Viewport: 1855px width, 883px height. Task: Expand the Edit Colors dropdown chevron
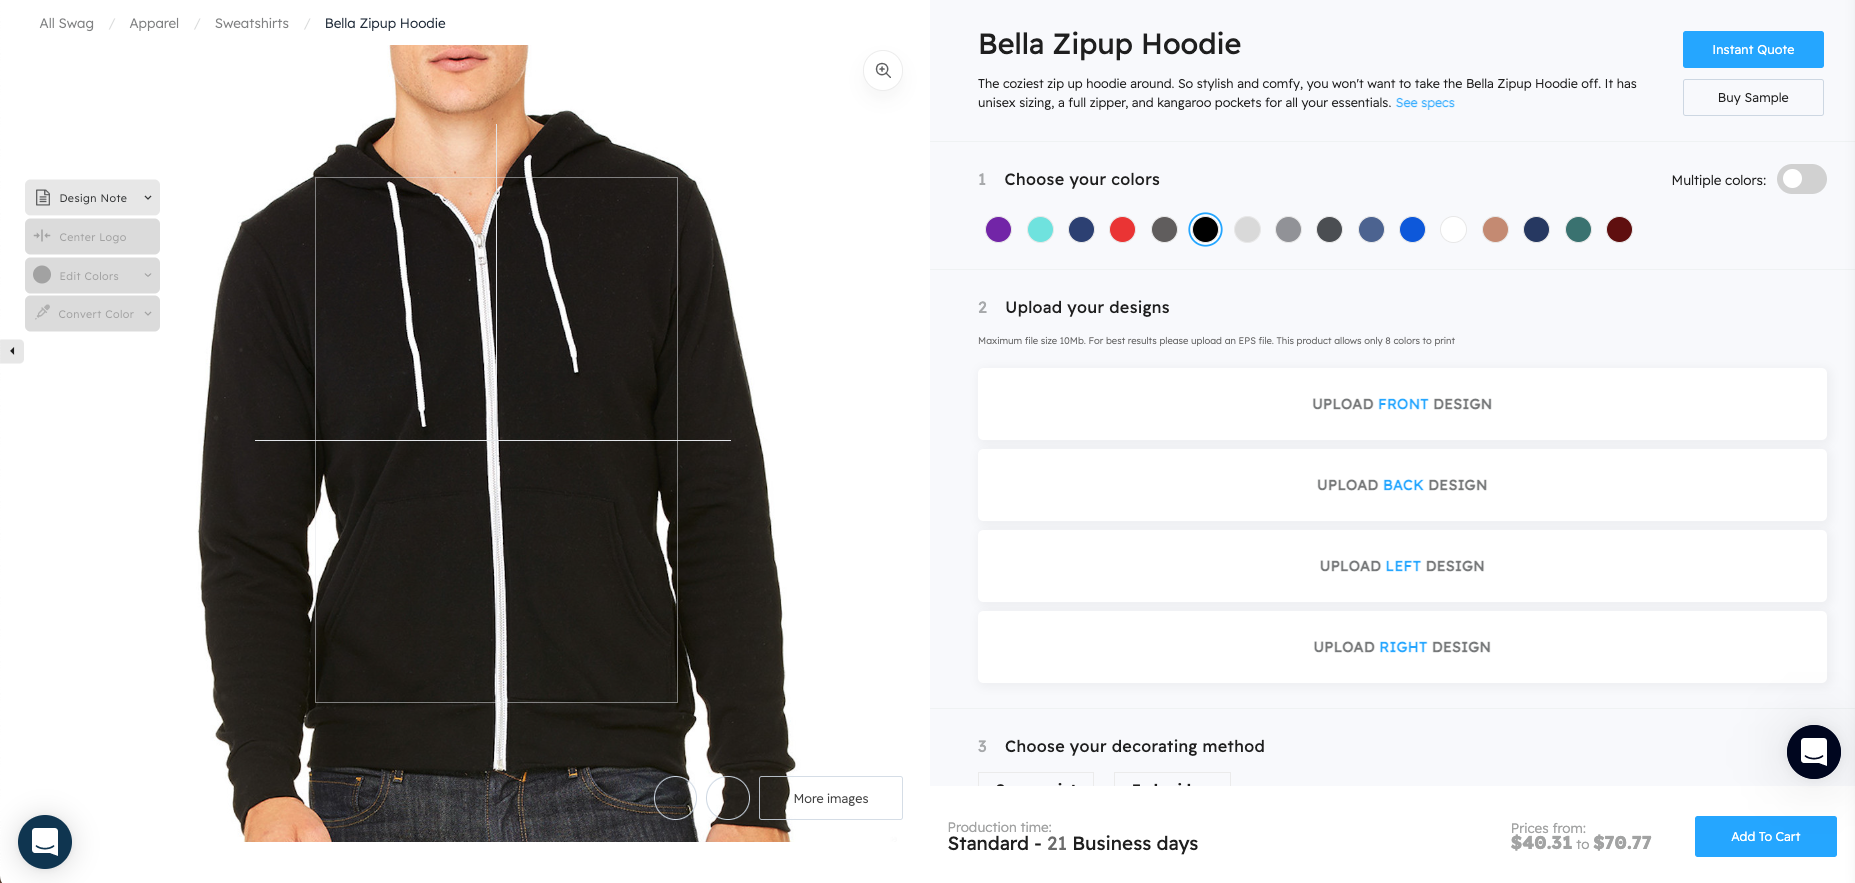tap(148, 275)
